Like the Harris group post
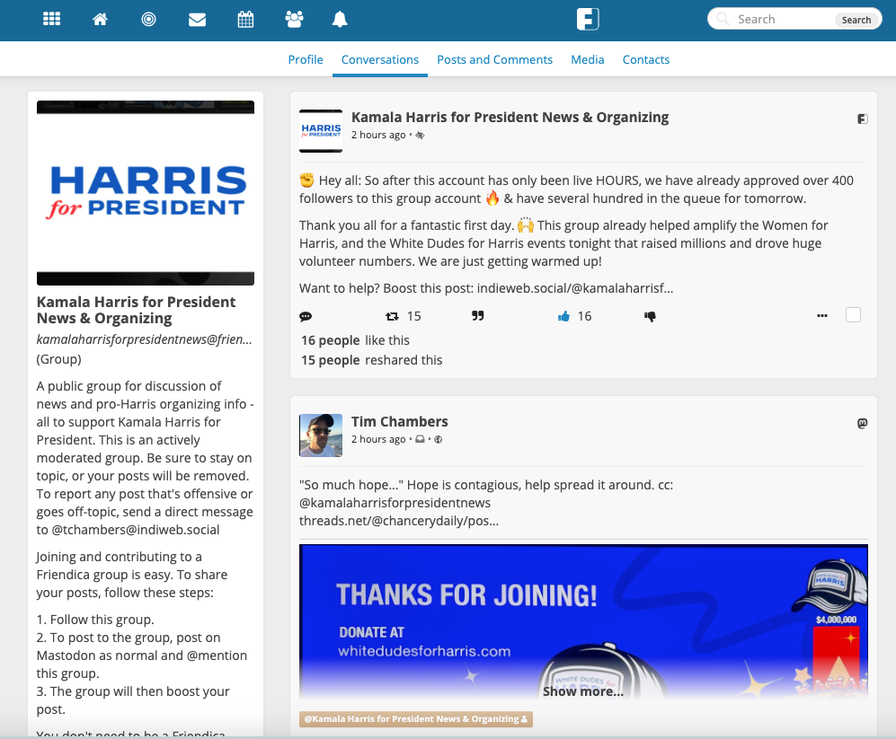 point(564,316)
